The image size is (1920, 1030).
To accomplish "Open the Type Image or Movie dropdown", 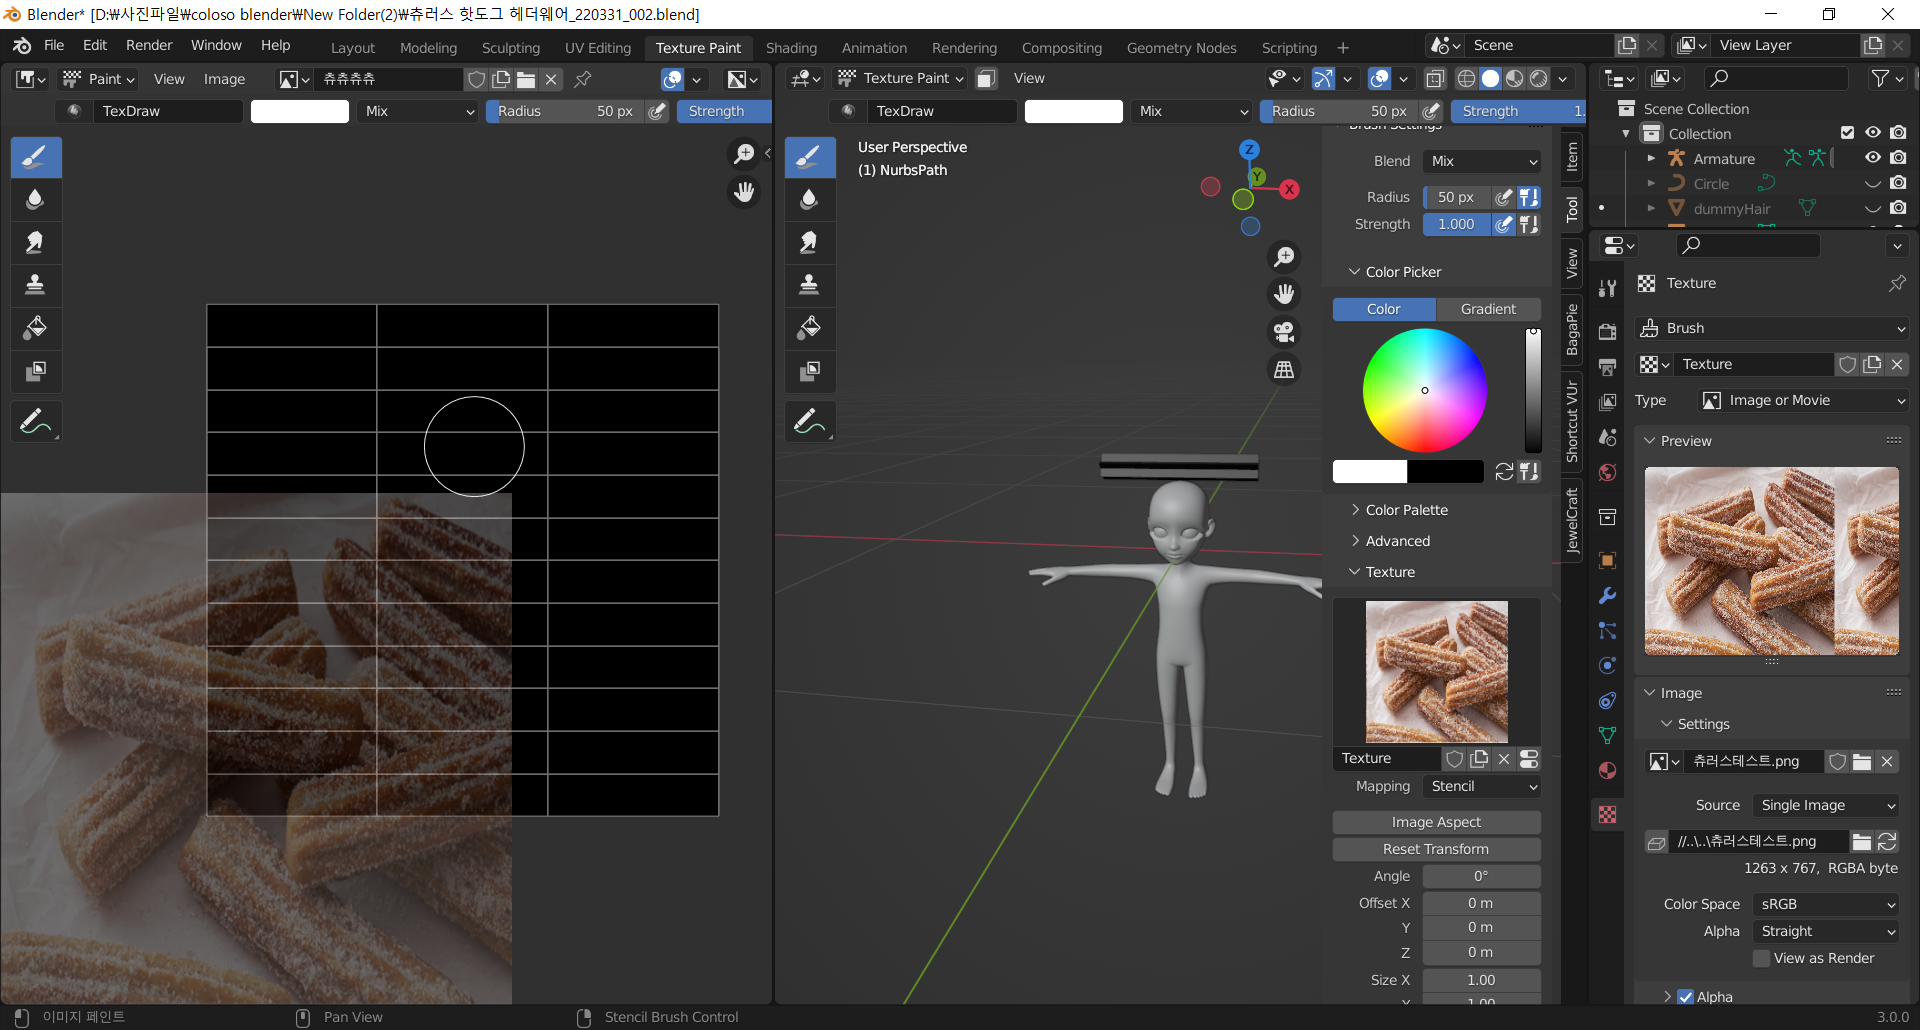I will tap(1803, 400).
